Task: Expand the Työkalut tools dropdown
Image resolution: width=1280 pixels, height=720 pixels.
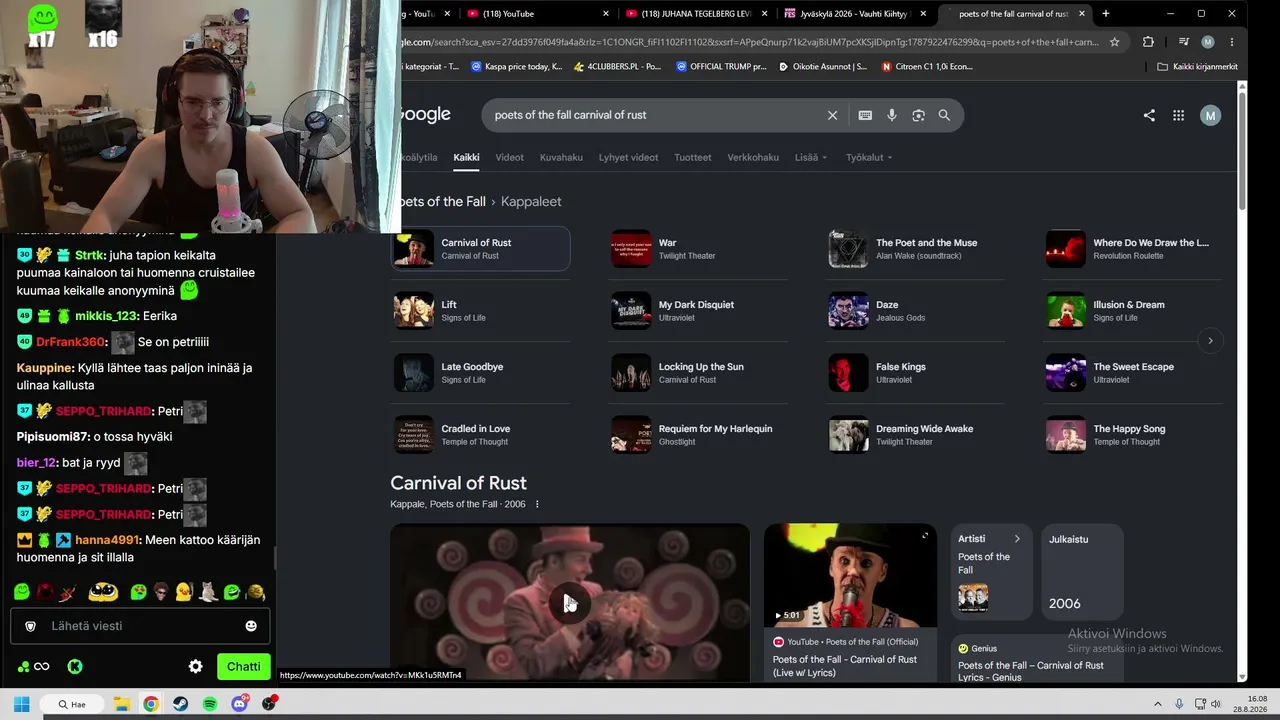Action: coord(869,157)
